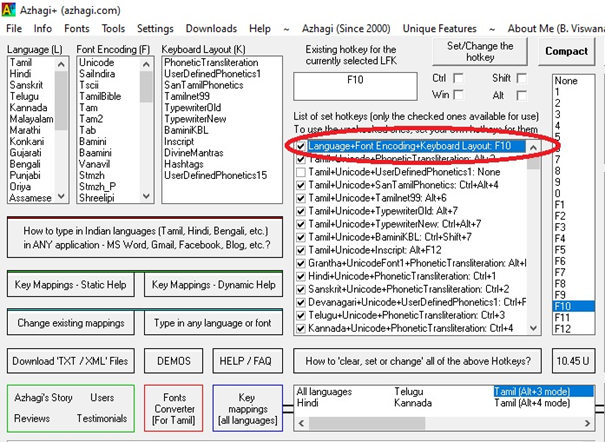Open Fonts Converter [For Tamil]
The width and height of the screenshot is (605, 442).
[174, 408]
